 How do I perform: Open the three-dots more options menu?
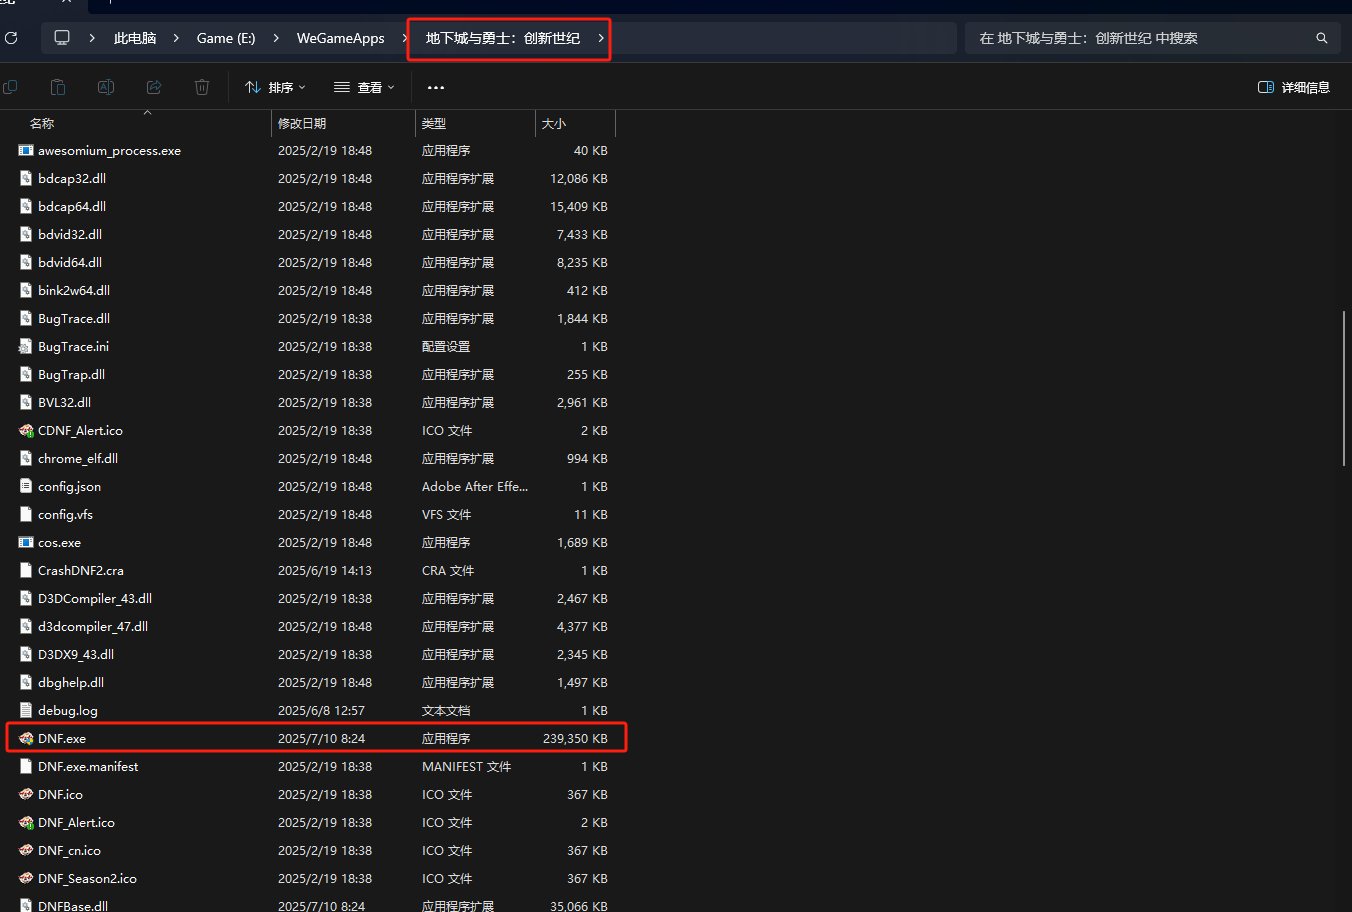(x=435, y=87)
